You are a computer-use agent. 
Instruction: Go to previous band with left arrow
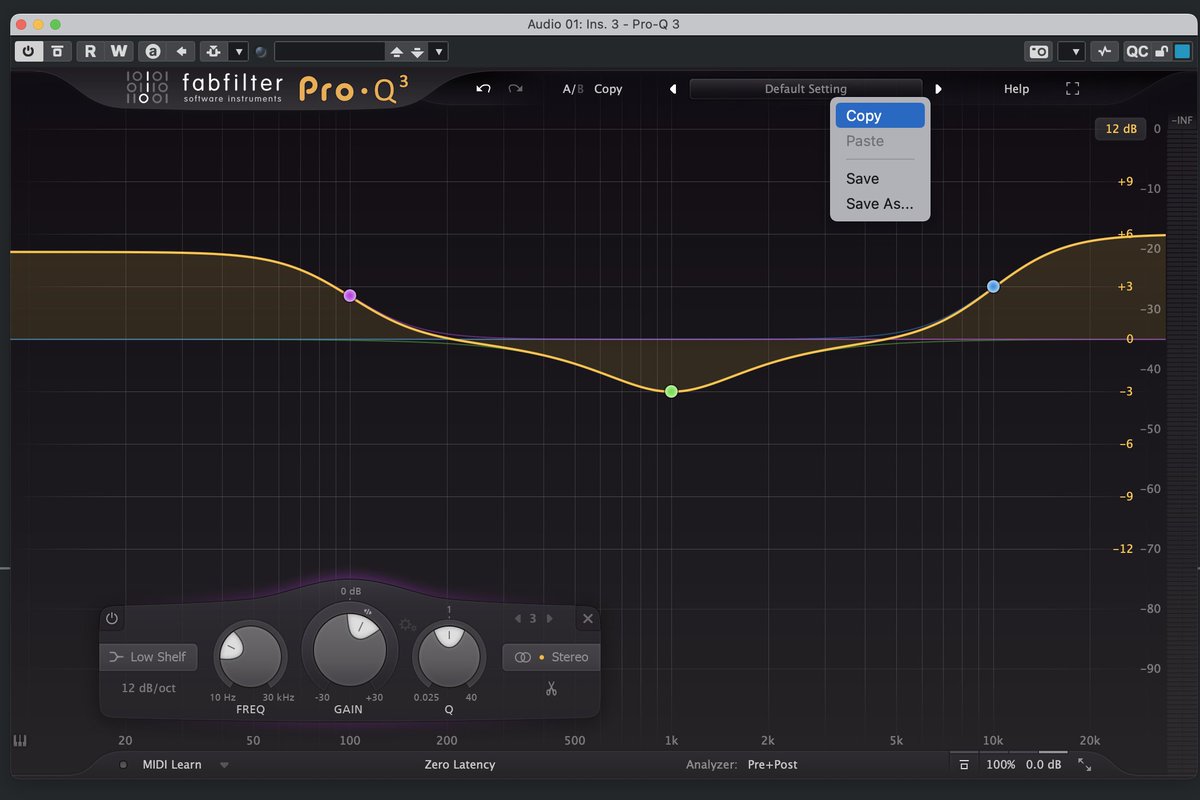click(x=517, y=619)
